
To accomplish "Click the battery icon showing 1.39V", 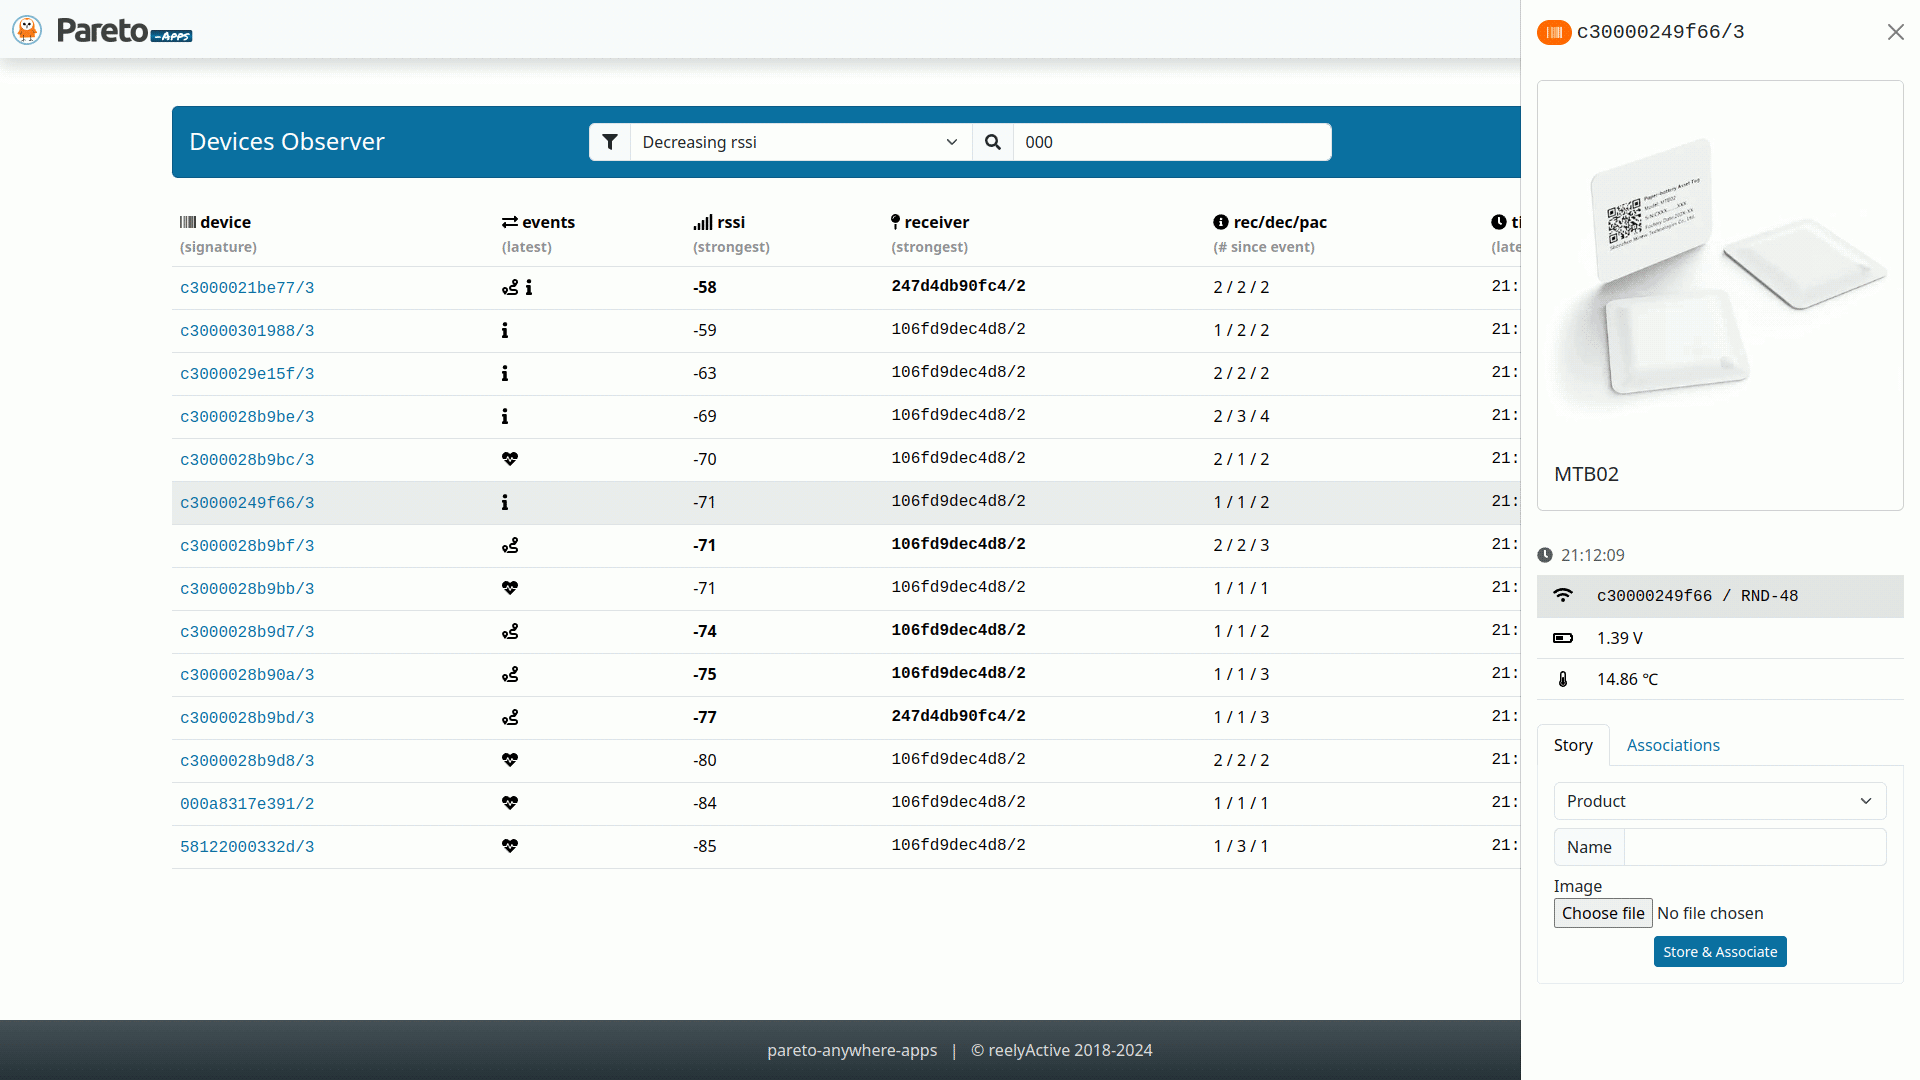I will pos(1563,637).
